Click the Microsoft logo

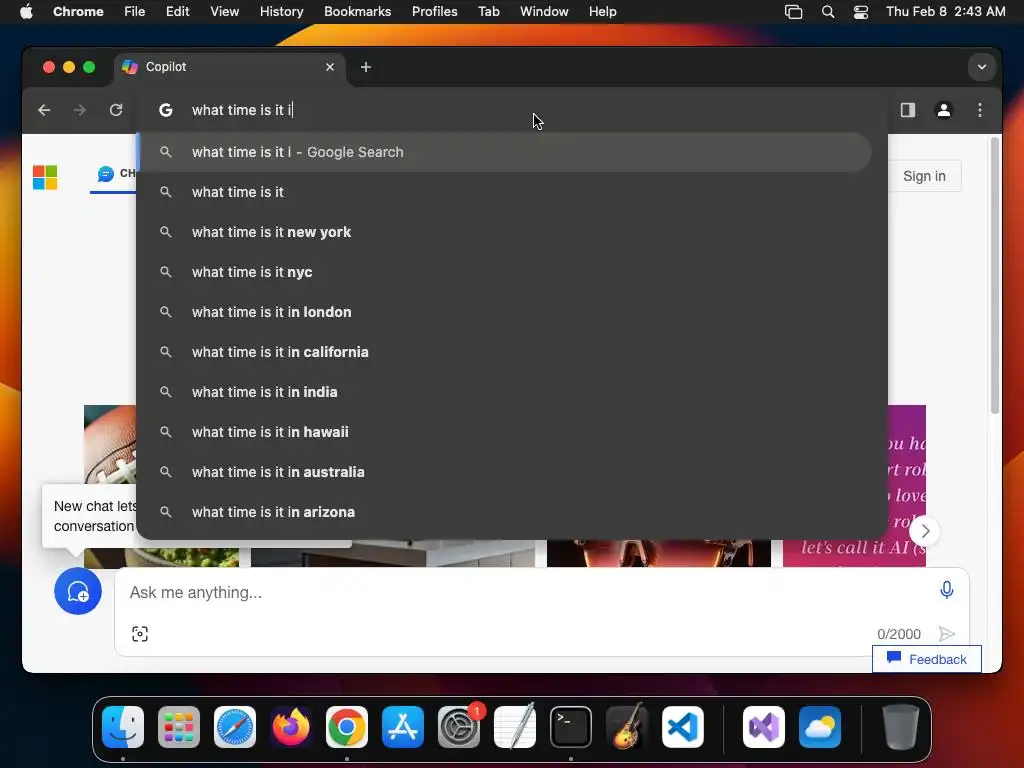click(45, 177)
